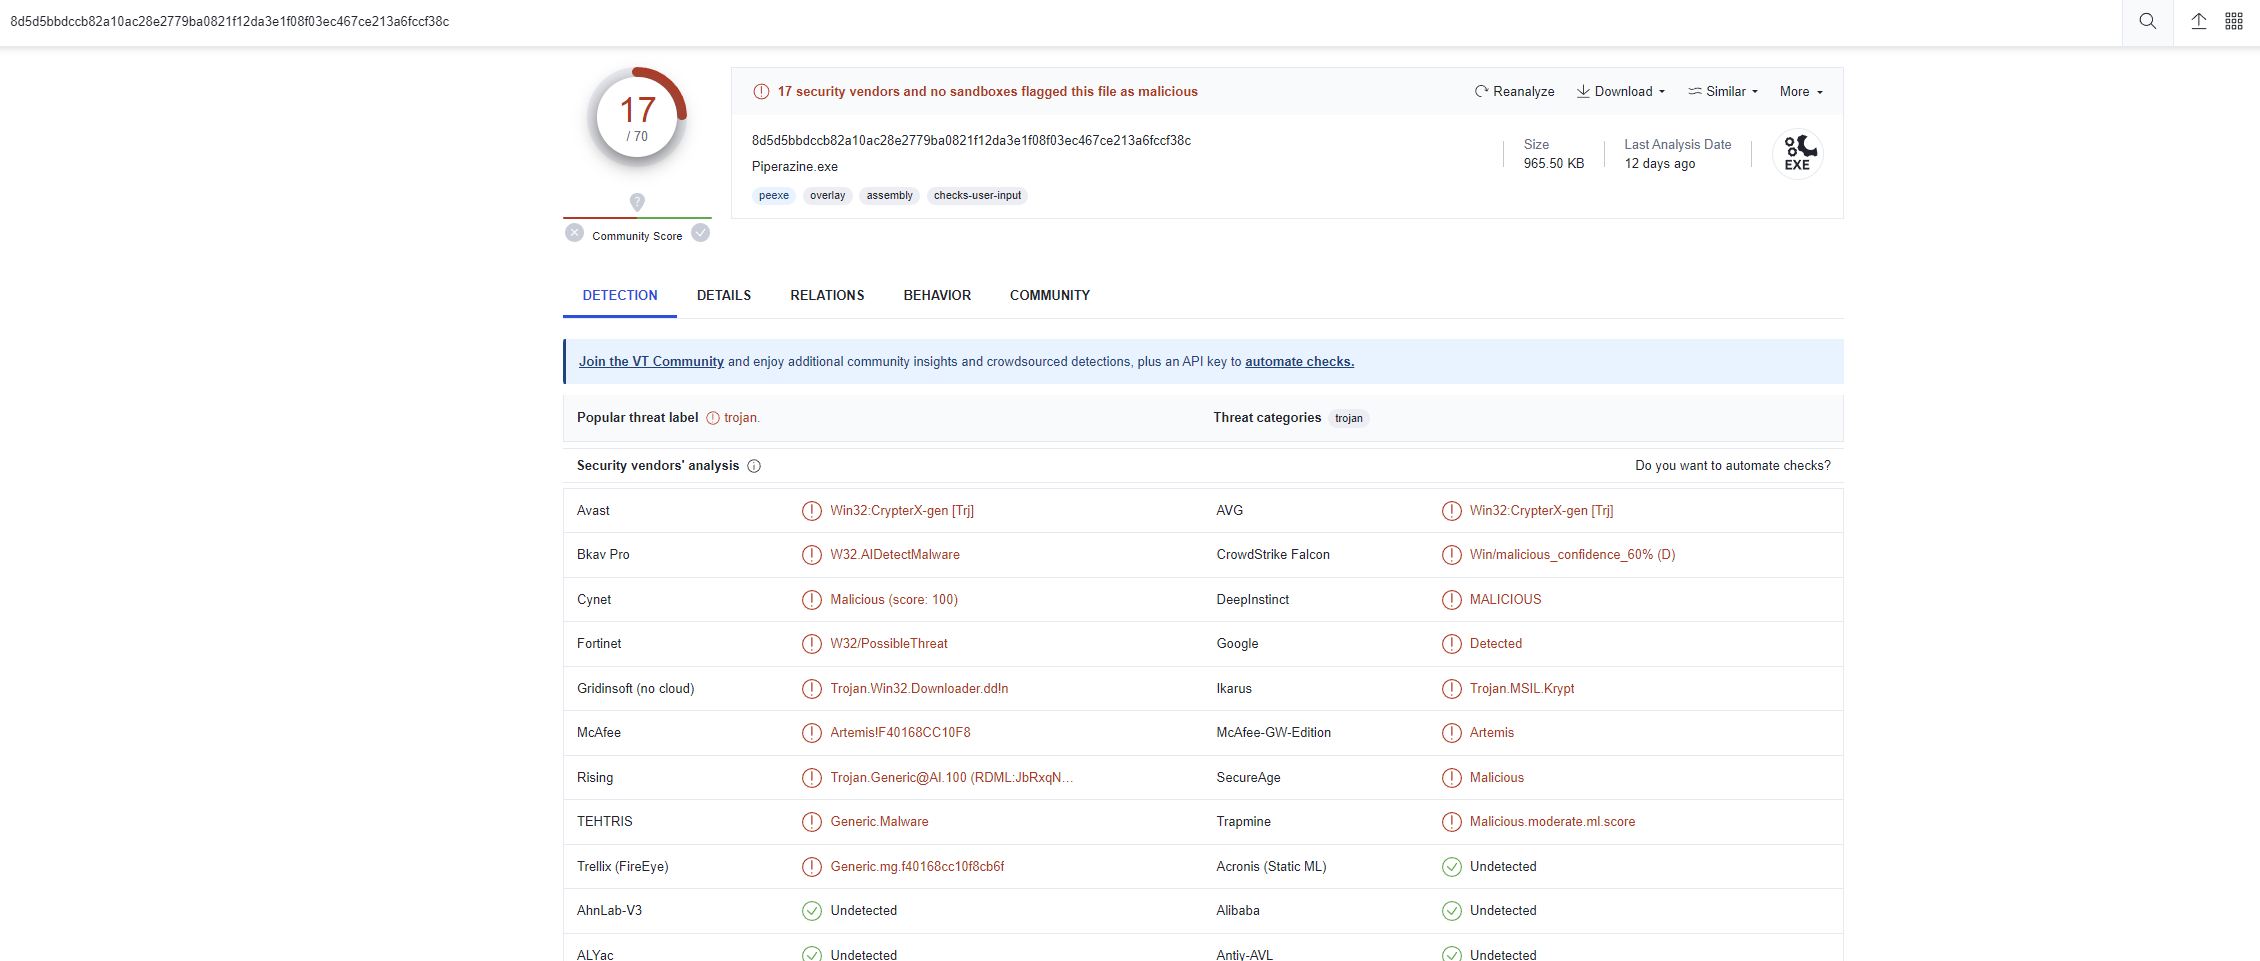2260x961 pixels.
Task: Vote malicious with the X community icon
Action: (574, 233)
